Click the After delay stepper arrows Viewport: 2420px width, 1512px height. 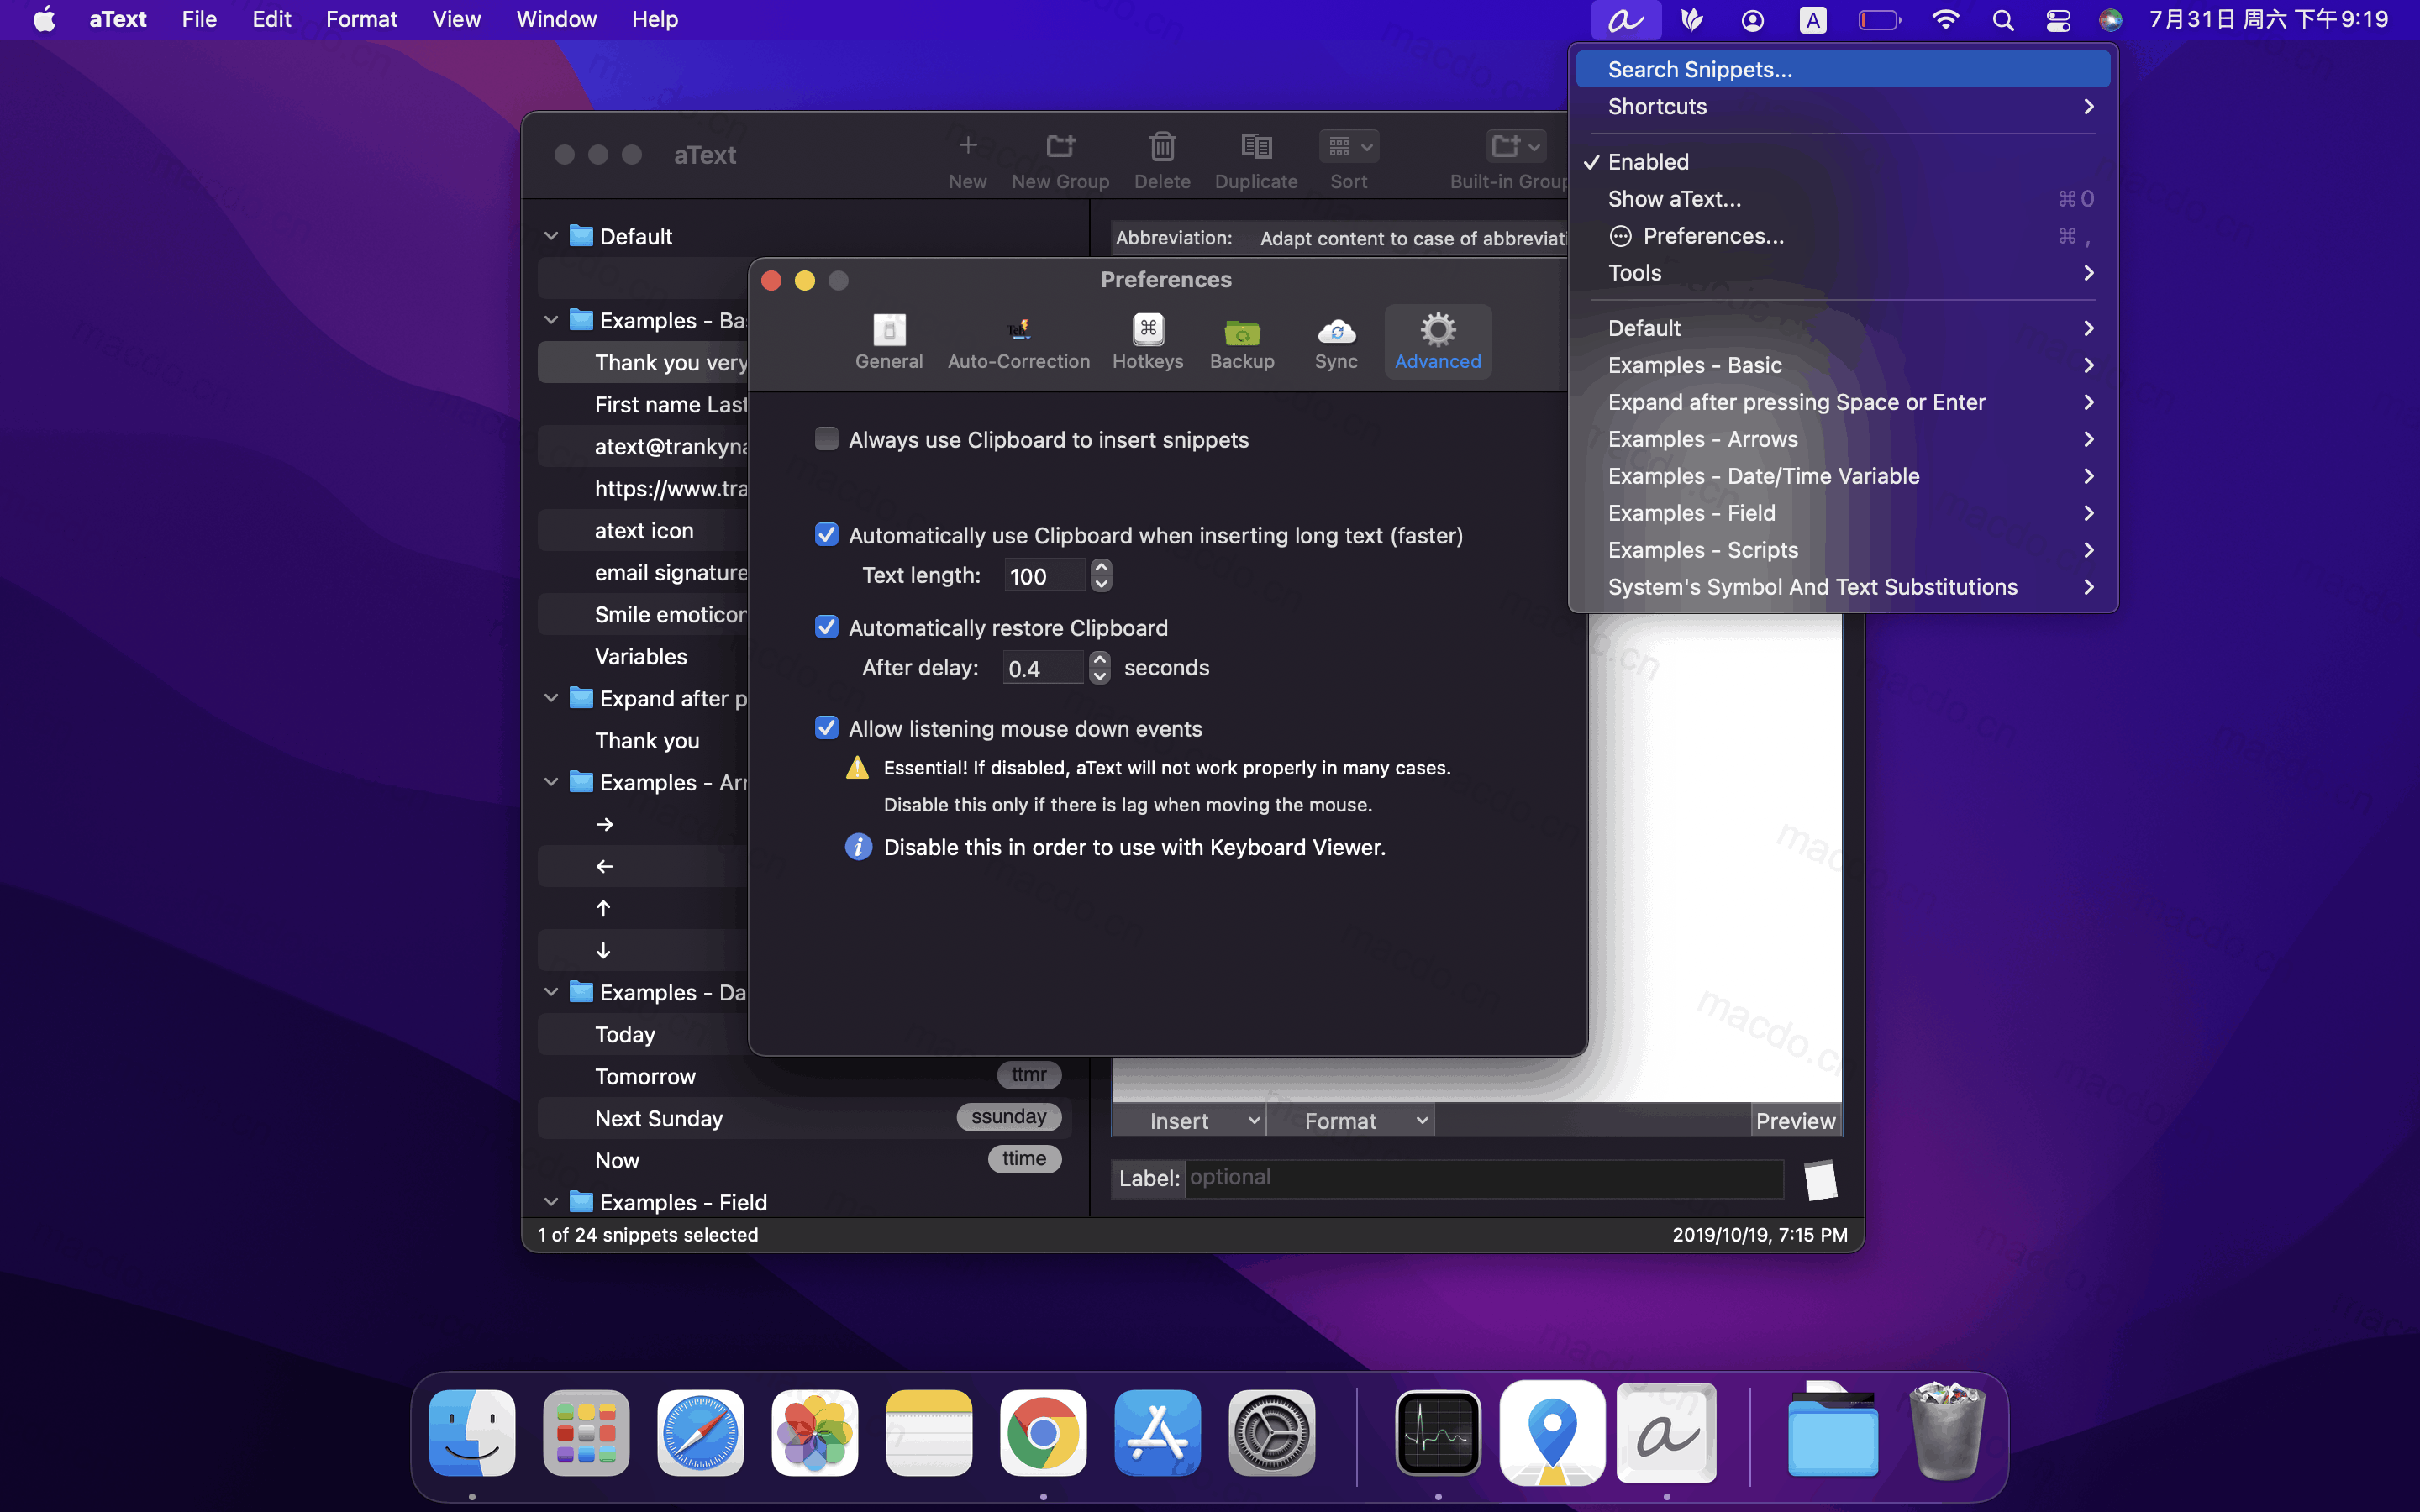[1099, 667]
